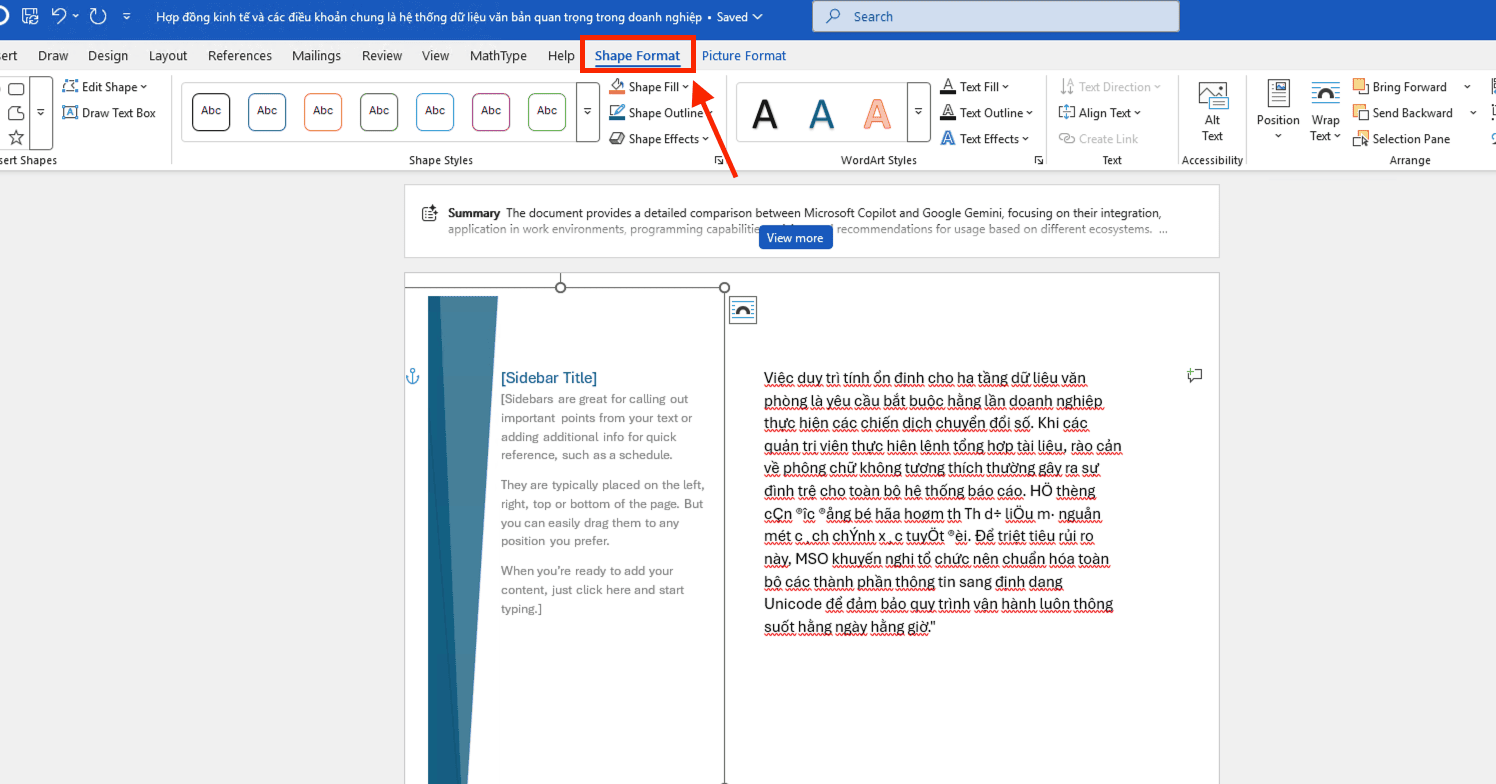Open the Bring Forward dropdown arrow
Viewport: 1496px width, 784px height.
(x=1467, y=87)
